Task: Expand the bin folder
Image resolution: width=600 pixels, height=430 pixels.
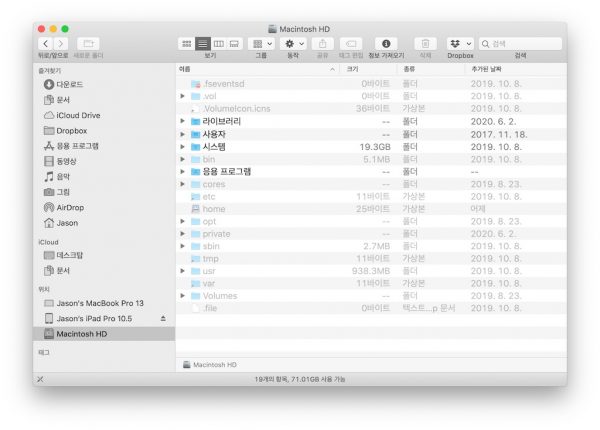Action: click(x=183, y=159)
